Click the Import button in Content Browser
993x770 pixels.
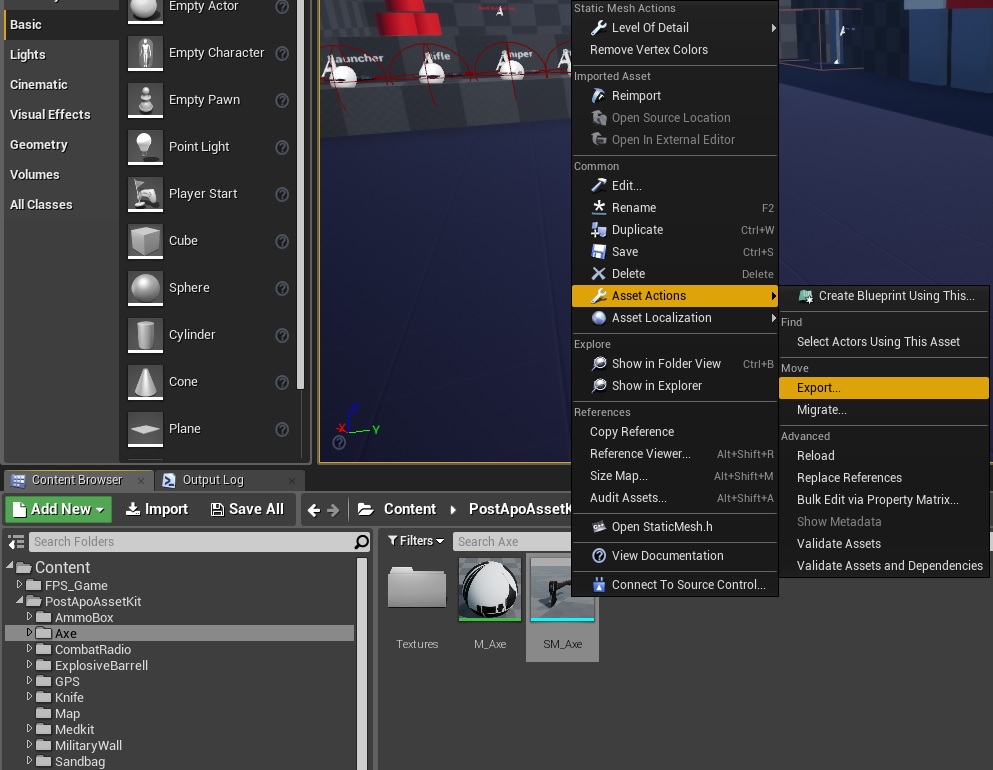coord(157,509)
